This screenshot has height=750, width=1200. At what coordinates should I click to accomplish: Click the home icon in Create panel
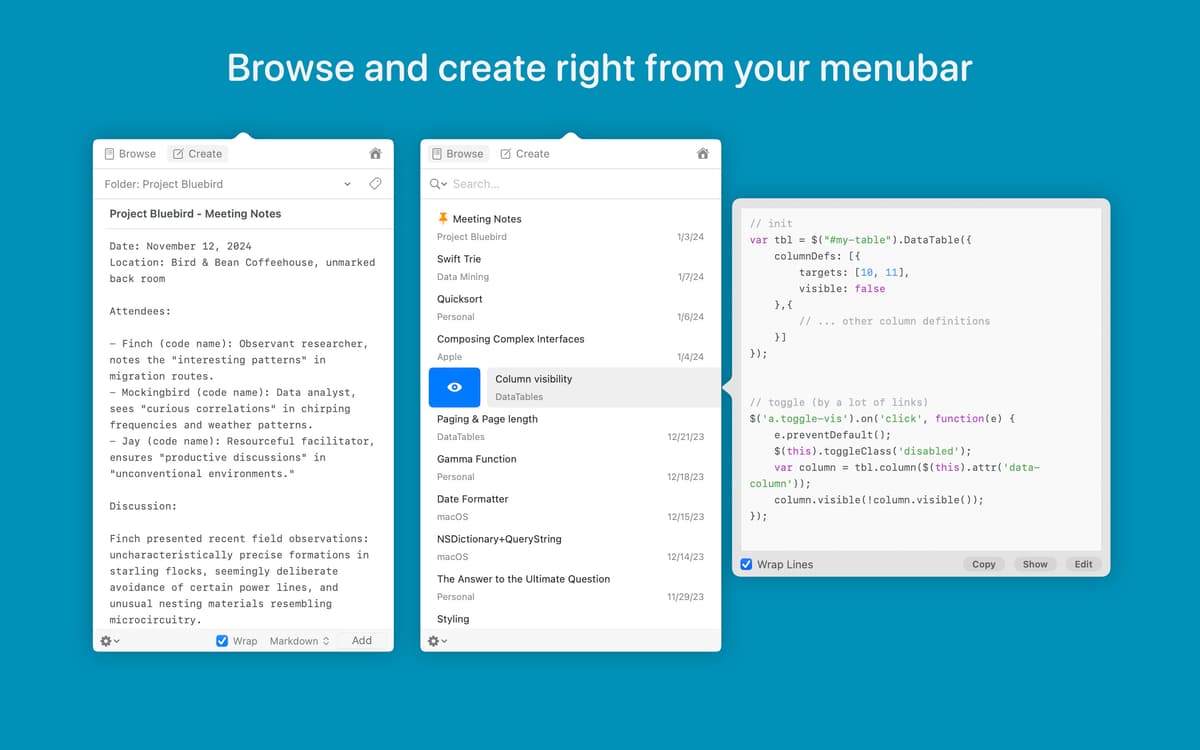coord(375,154)
